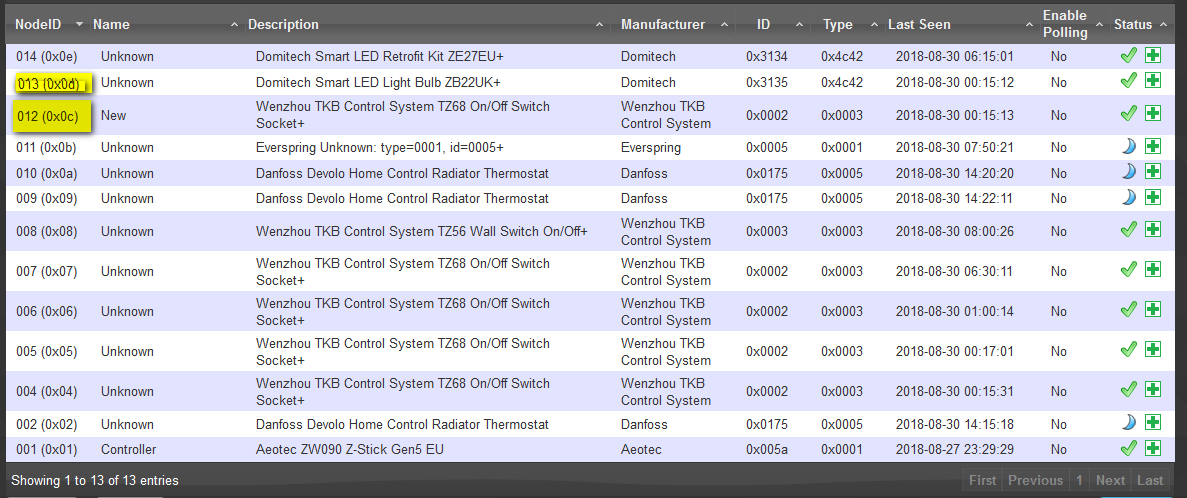The width and height of the screenshot is (1187, 498).
Task: Click green plus icon for node 005
Action: 1152,350
